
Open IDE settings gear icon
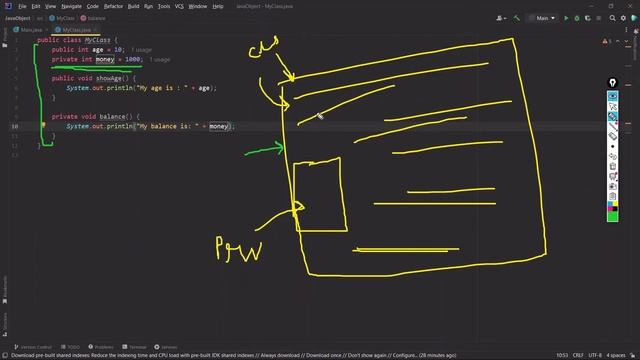[x=623, y=18]
